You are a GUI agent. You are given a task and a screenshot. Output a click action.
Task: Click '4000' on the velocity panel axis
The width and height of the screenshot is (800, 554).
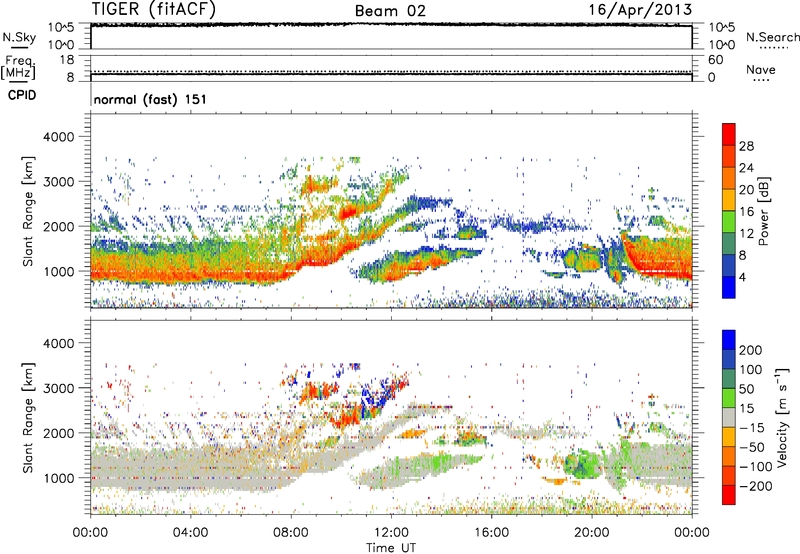59,343
